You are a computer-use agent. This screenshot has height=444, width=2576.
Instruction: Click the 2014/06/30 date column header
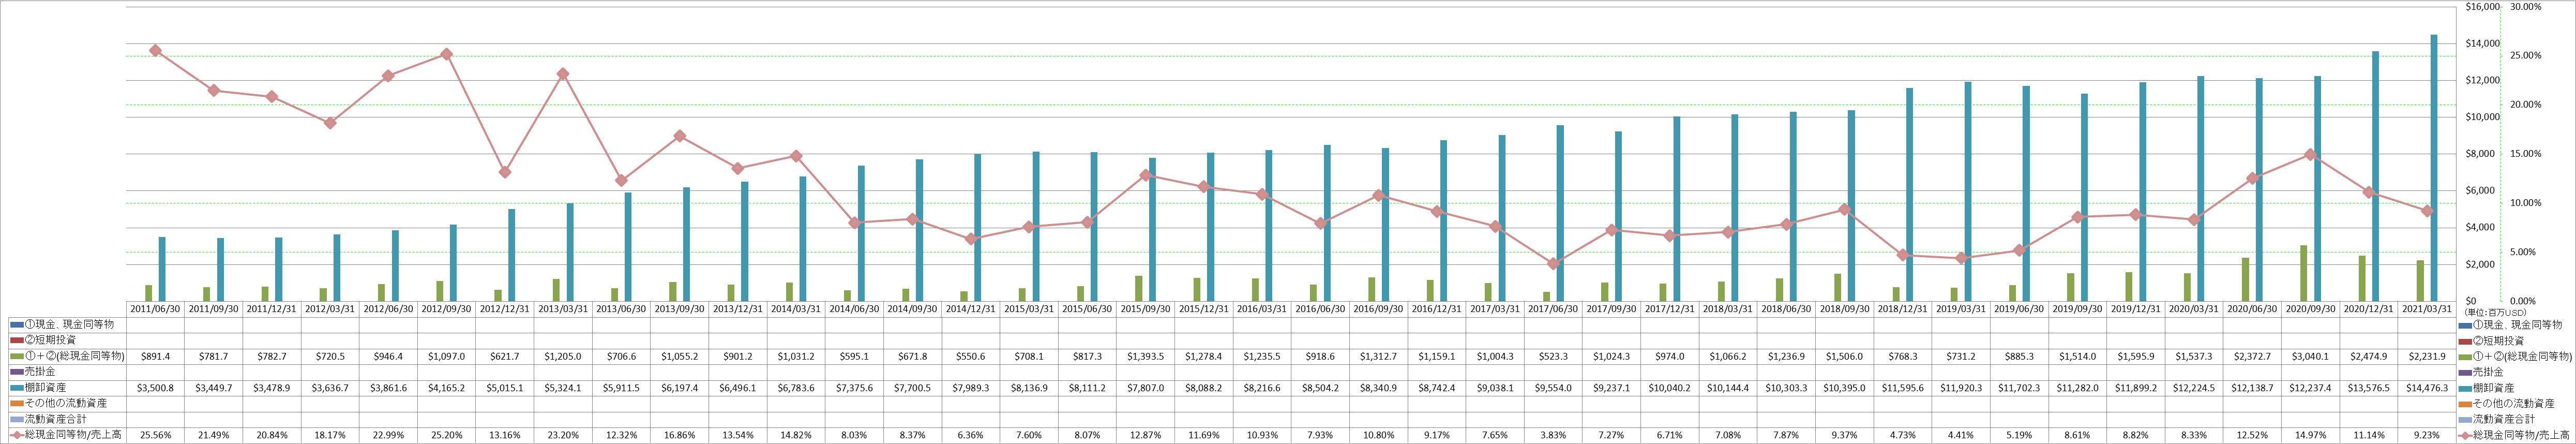pos(854,309)
